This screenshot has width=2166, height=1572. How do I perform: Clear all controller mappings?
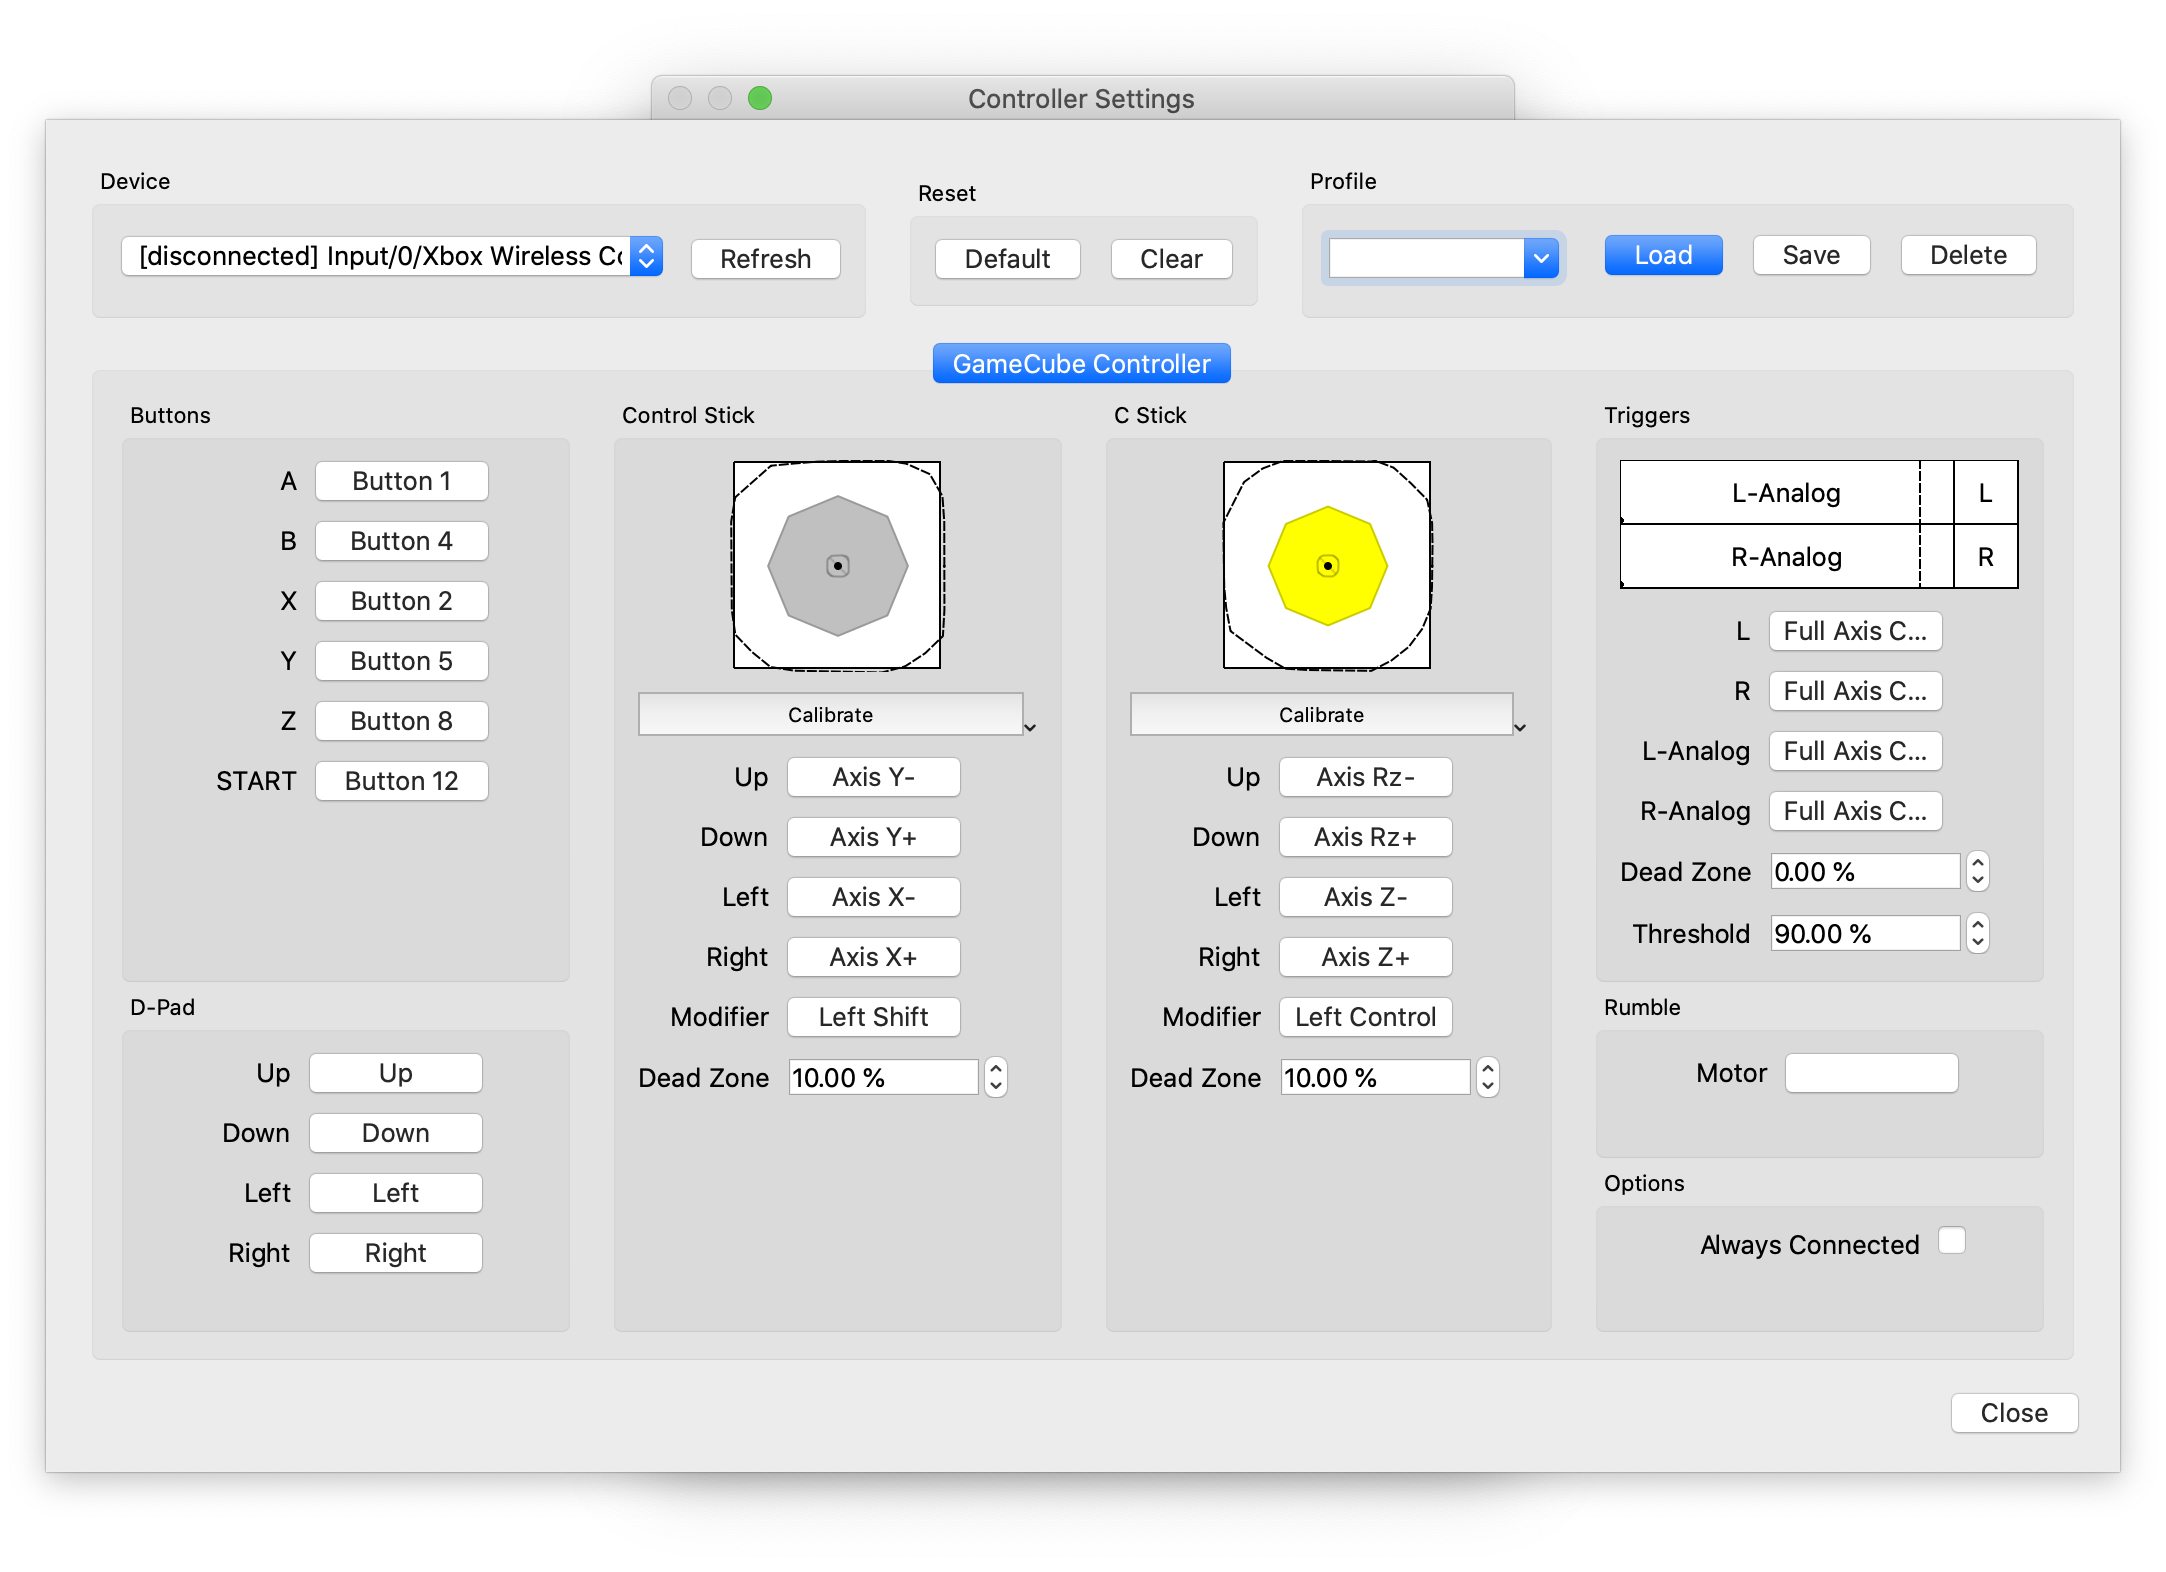click(1171, 259)
